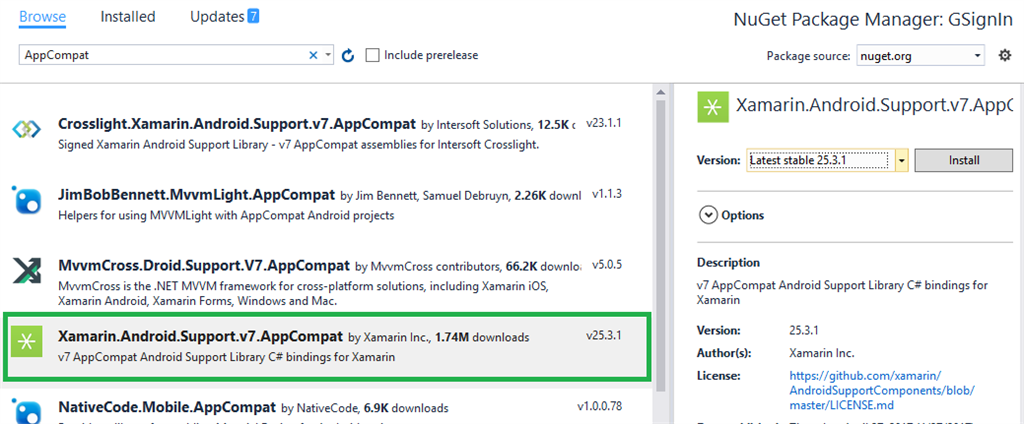Click the NativeCode.Mobile.AppCompat package icon

tap(25, 411)
